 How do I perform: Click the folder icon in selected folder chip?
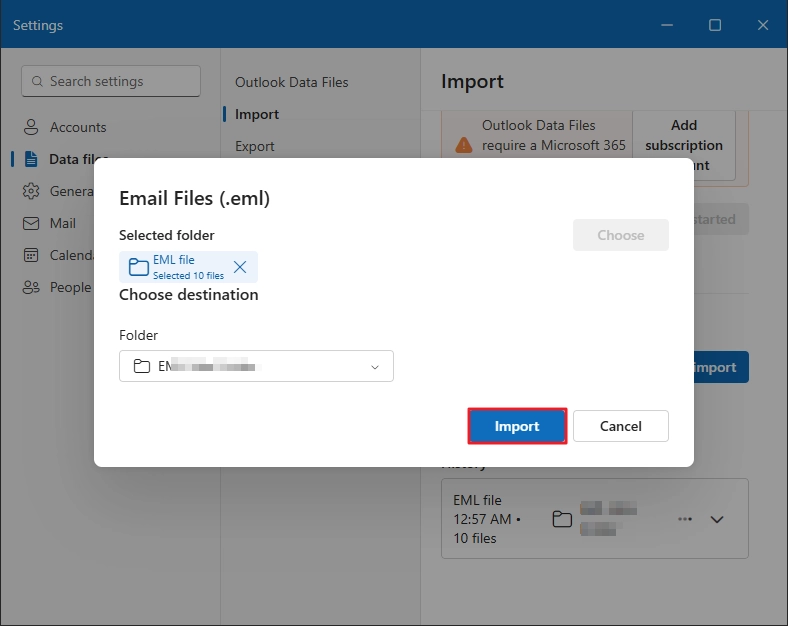139,267
